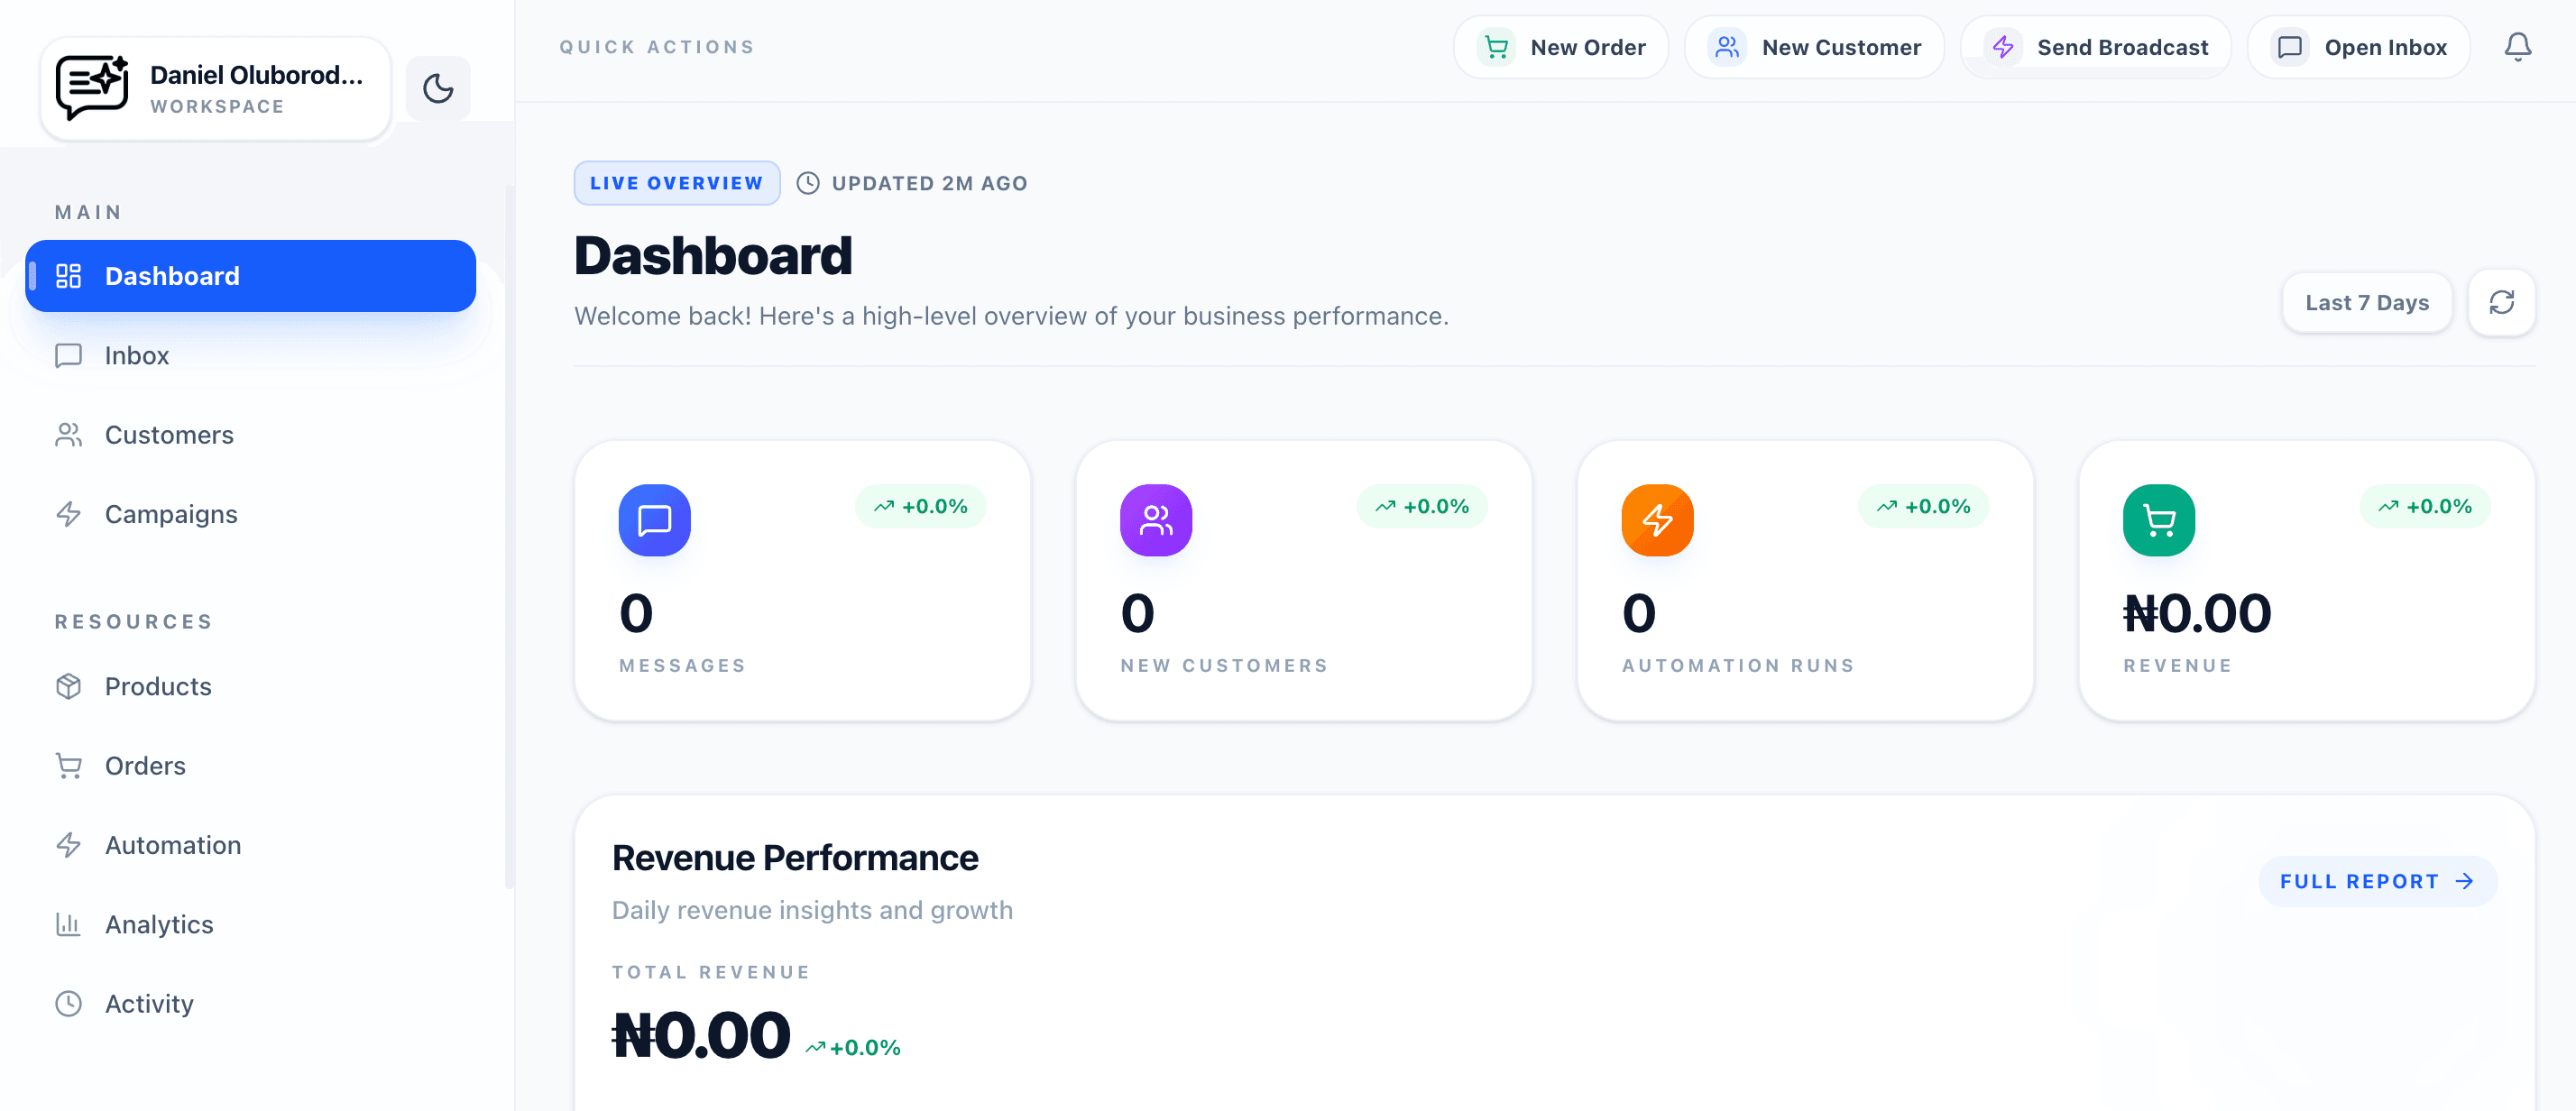Click the Customers icon in the sidebar
The height and width of the screenshot is (1111, 2576).
point(68,435)
